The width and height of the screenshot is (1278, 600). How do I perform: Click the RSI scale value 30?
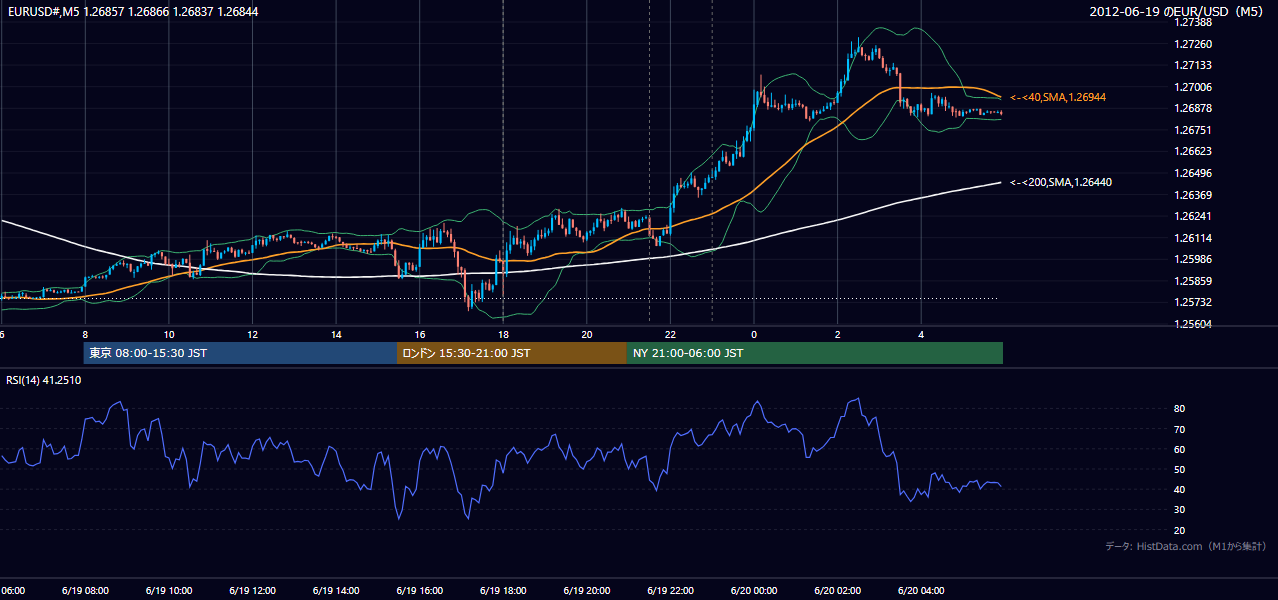[1180, 510]
